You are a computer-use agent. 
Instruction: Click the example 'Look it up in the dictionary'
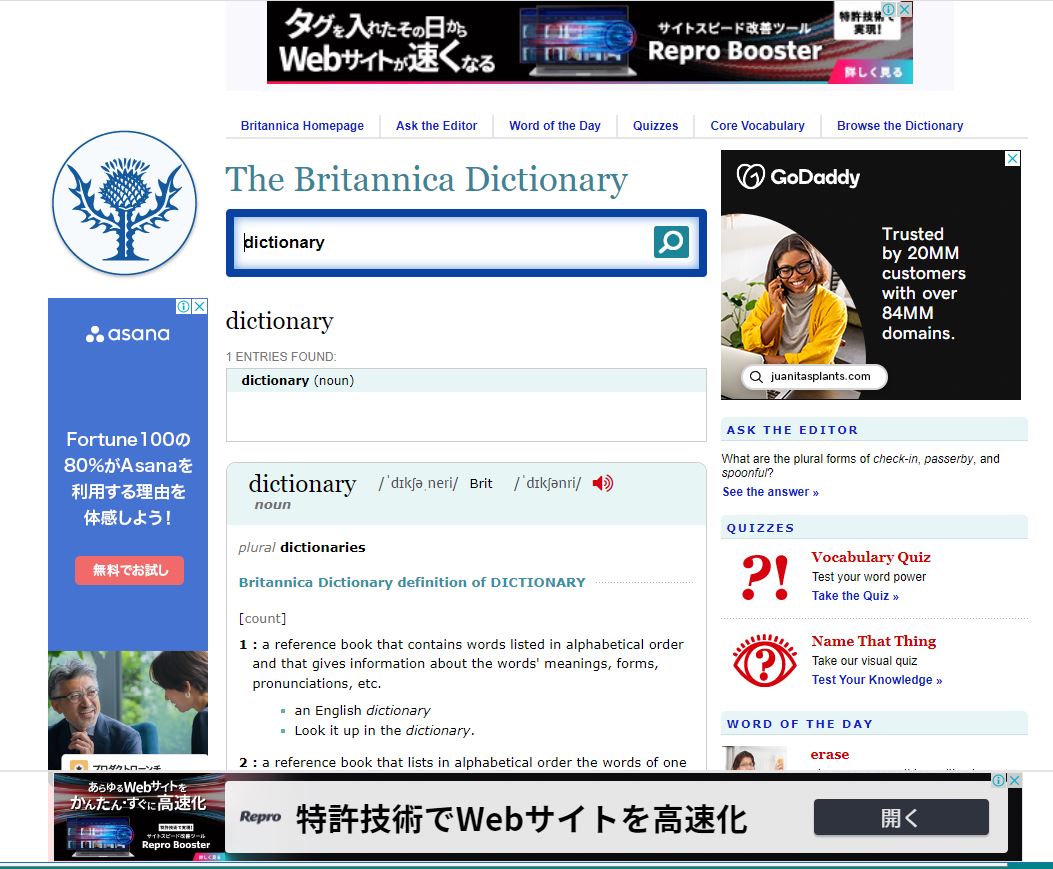(384, 731)
